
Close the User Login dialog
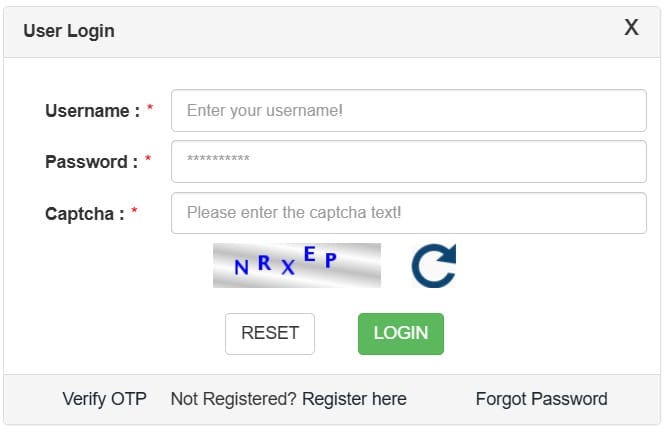pos(631,28)
